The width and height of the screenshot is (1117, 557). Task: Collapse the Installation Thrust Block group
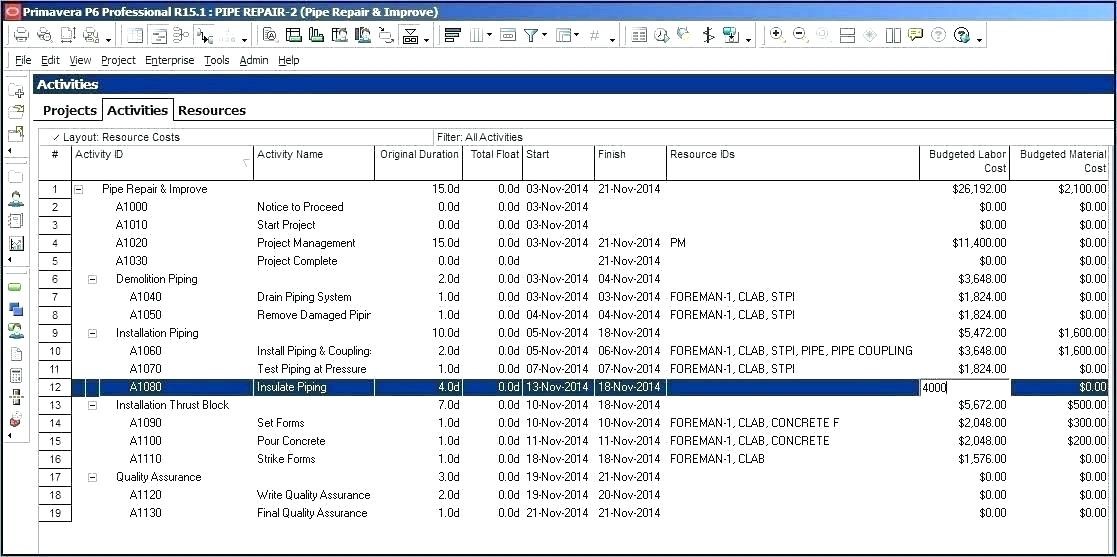93,405
